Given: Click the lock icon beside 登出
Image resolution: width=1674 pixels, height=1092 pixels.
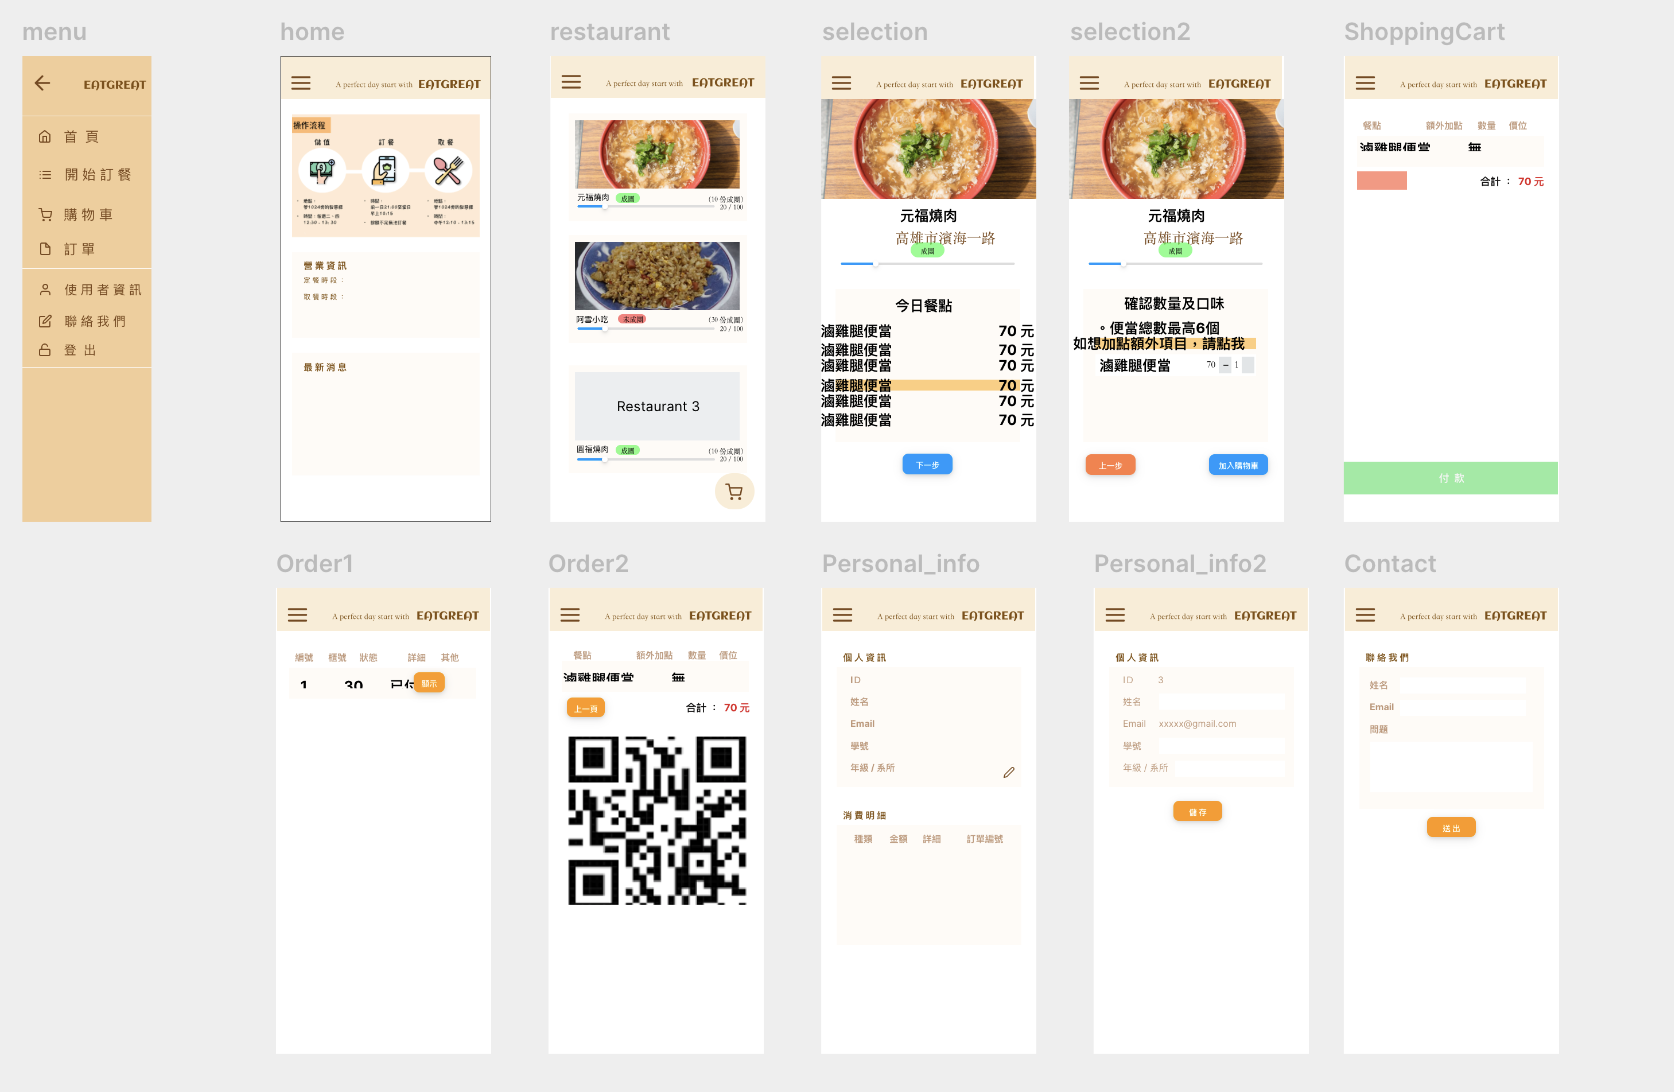Looking at the screenshot, I should 45,350.
